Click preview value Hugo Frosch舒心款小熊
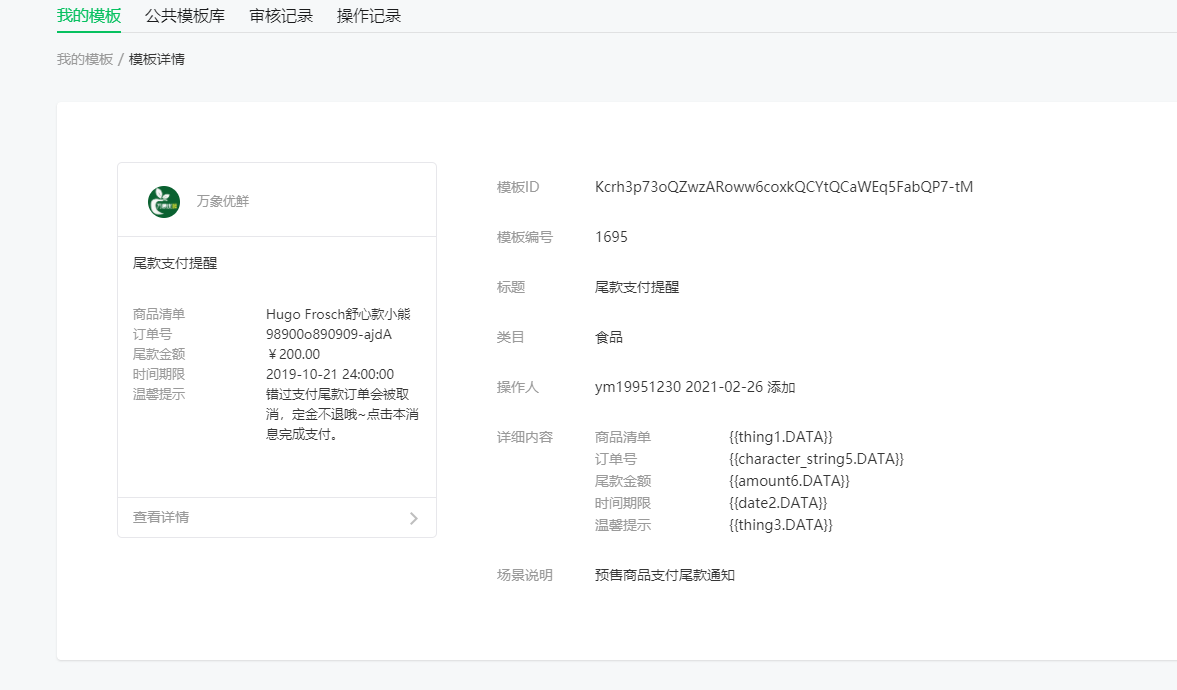Viewport: 1177px width, 690px height. click(339, 314)
